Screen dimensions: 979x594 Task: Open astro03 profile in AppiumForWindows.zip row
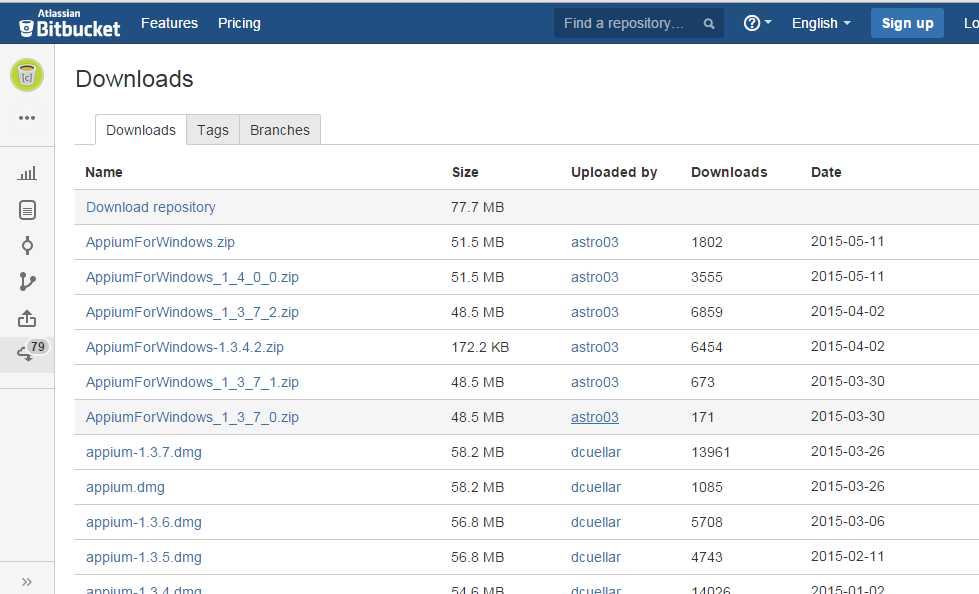pyautogui.click(x=594, y=242)
